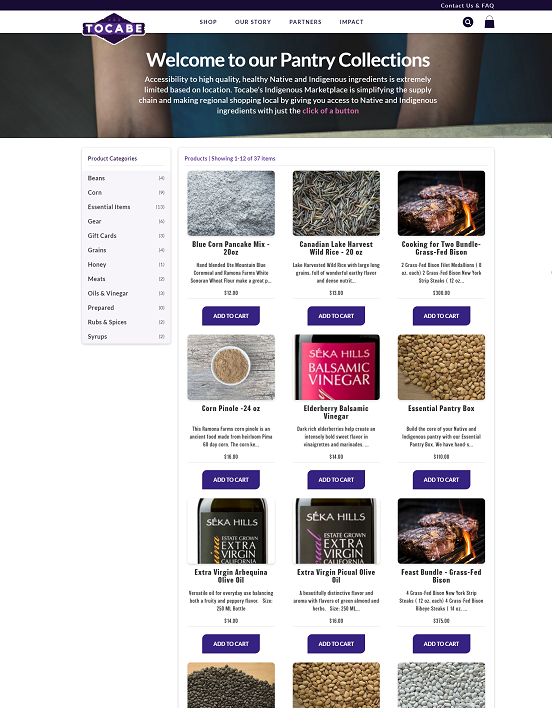Select the Oils & Vinegar category
The image size is (552, 708).
(x=126, y=293)
